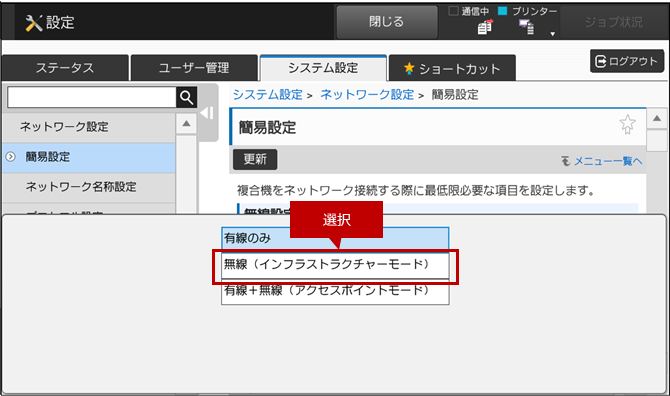Click the ログアウト button

click(x=627, y=61)
